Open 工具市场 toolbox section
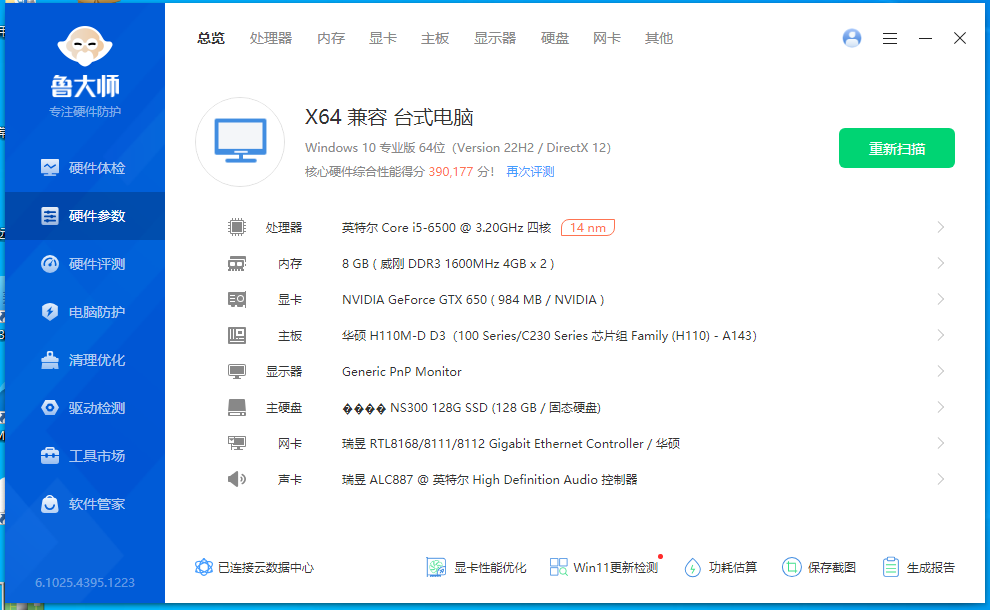 (85, 456)
